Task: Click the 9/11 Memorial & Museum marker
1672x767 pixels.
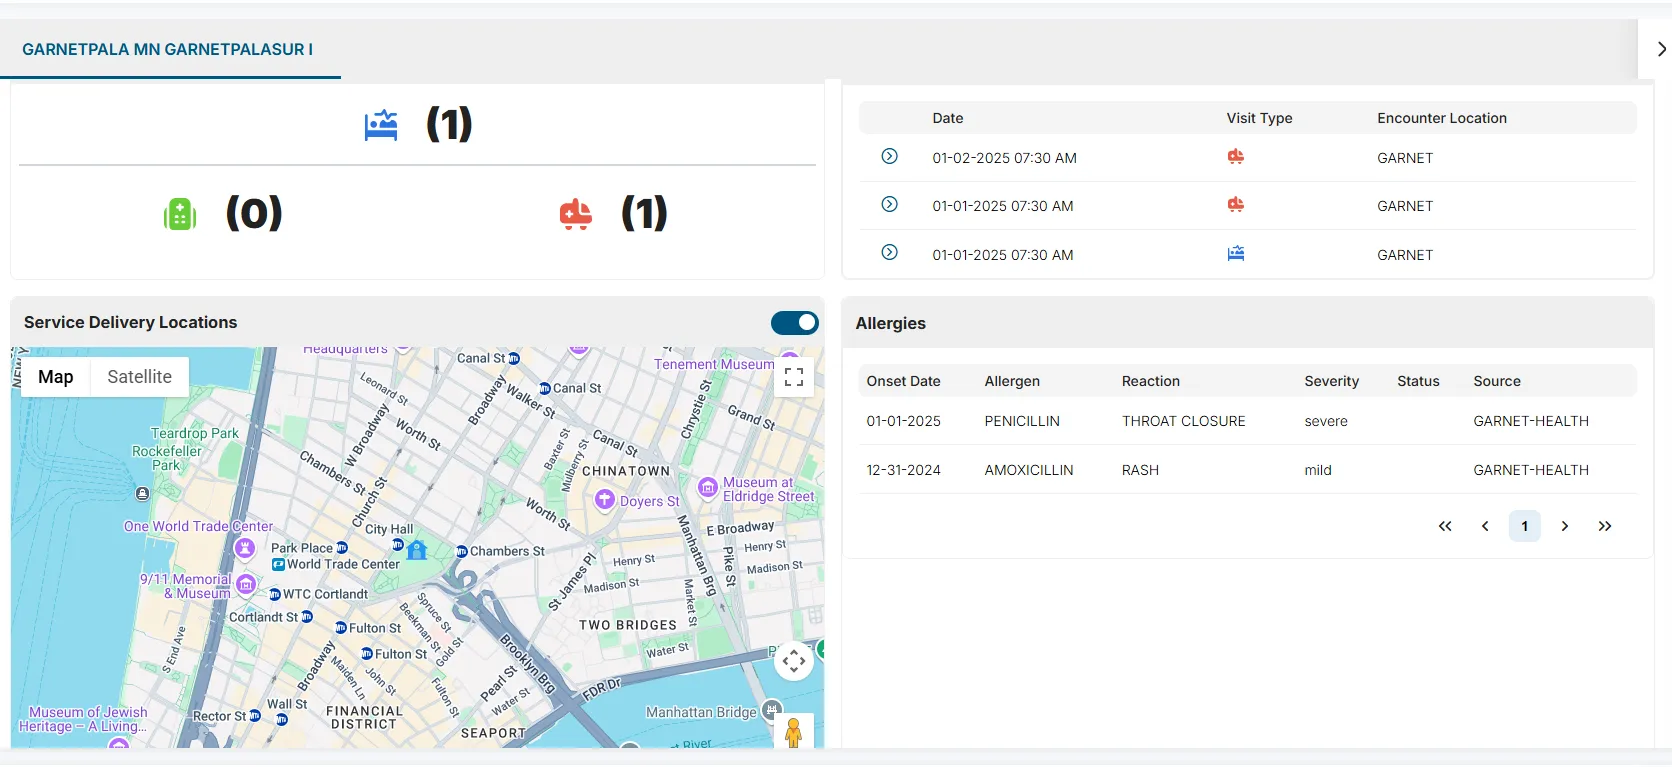Action: (246, 584)
